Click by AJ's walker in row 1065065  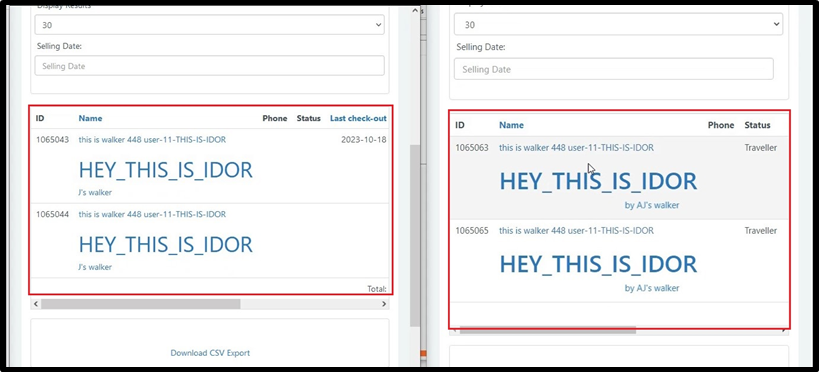[652, 288]
